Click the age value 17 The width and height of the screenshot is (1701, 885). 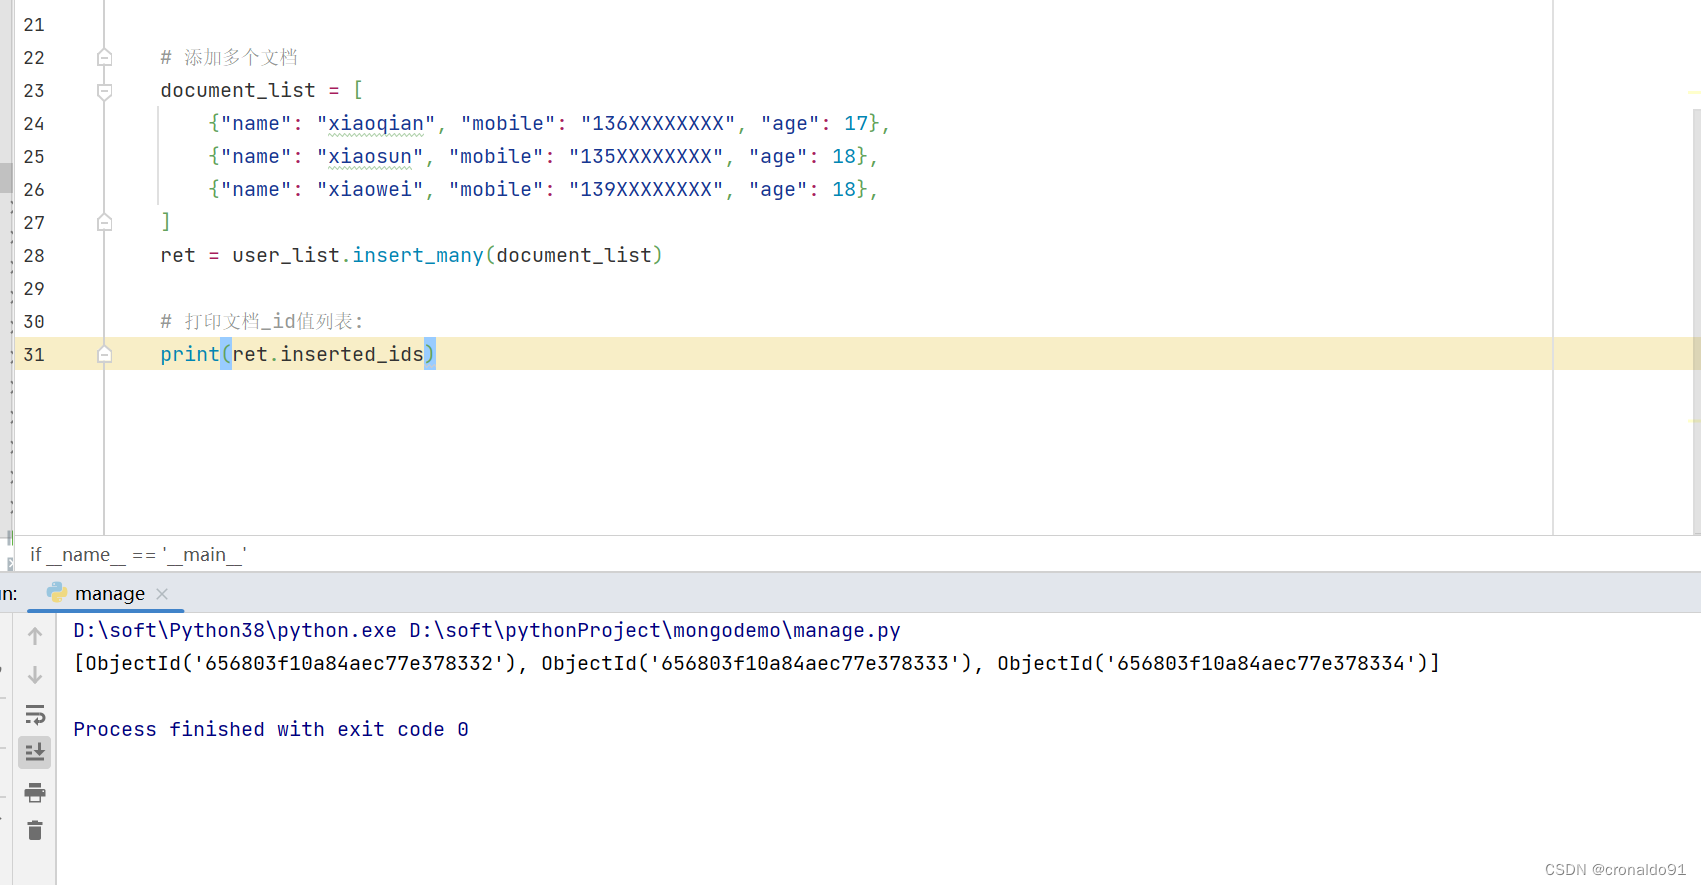point(856,123)
